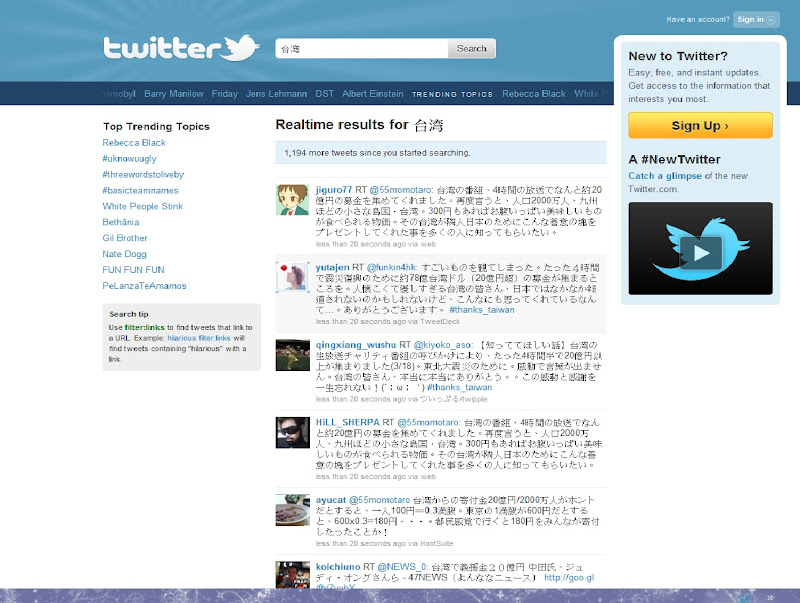Click the @NEWS_0 mention
This screenshot has width=800, height=603.
[403, 567]
